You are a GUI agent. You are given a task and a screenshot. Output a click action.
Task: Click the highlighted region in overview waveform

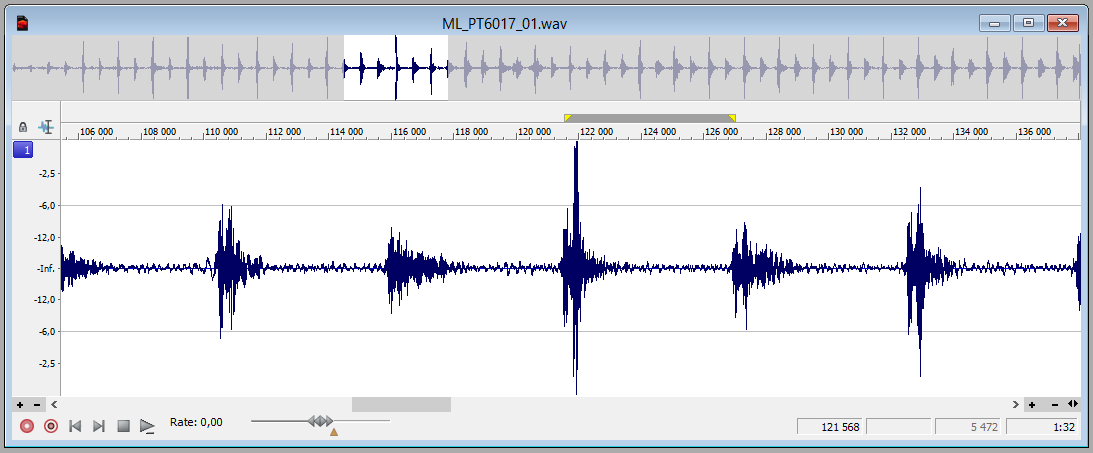[x=395, y=68]
